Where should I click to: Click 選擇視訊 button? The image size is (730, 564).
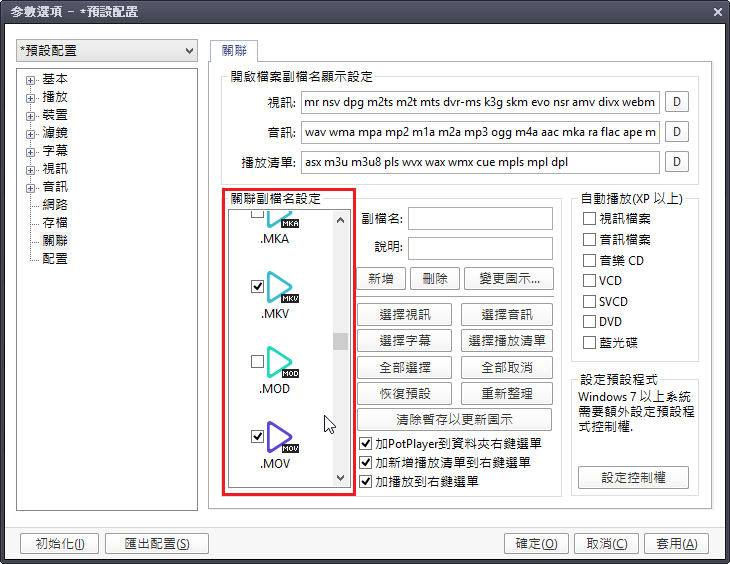point(405,314)
